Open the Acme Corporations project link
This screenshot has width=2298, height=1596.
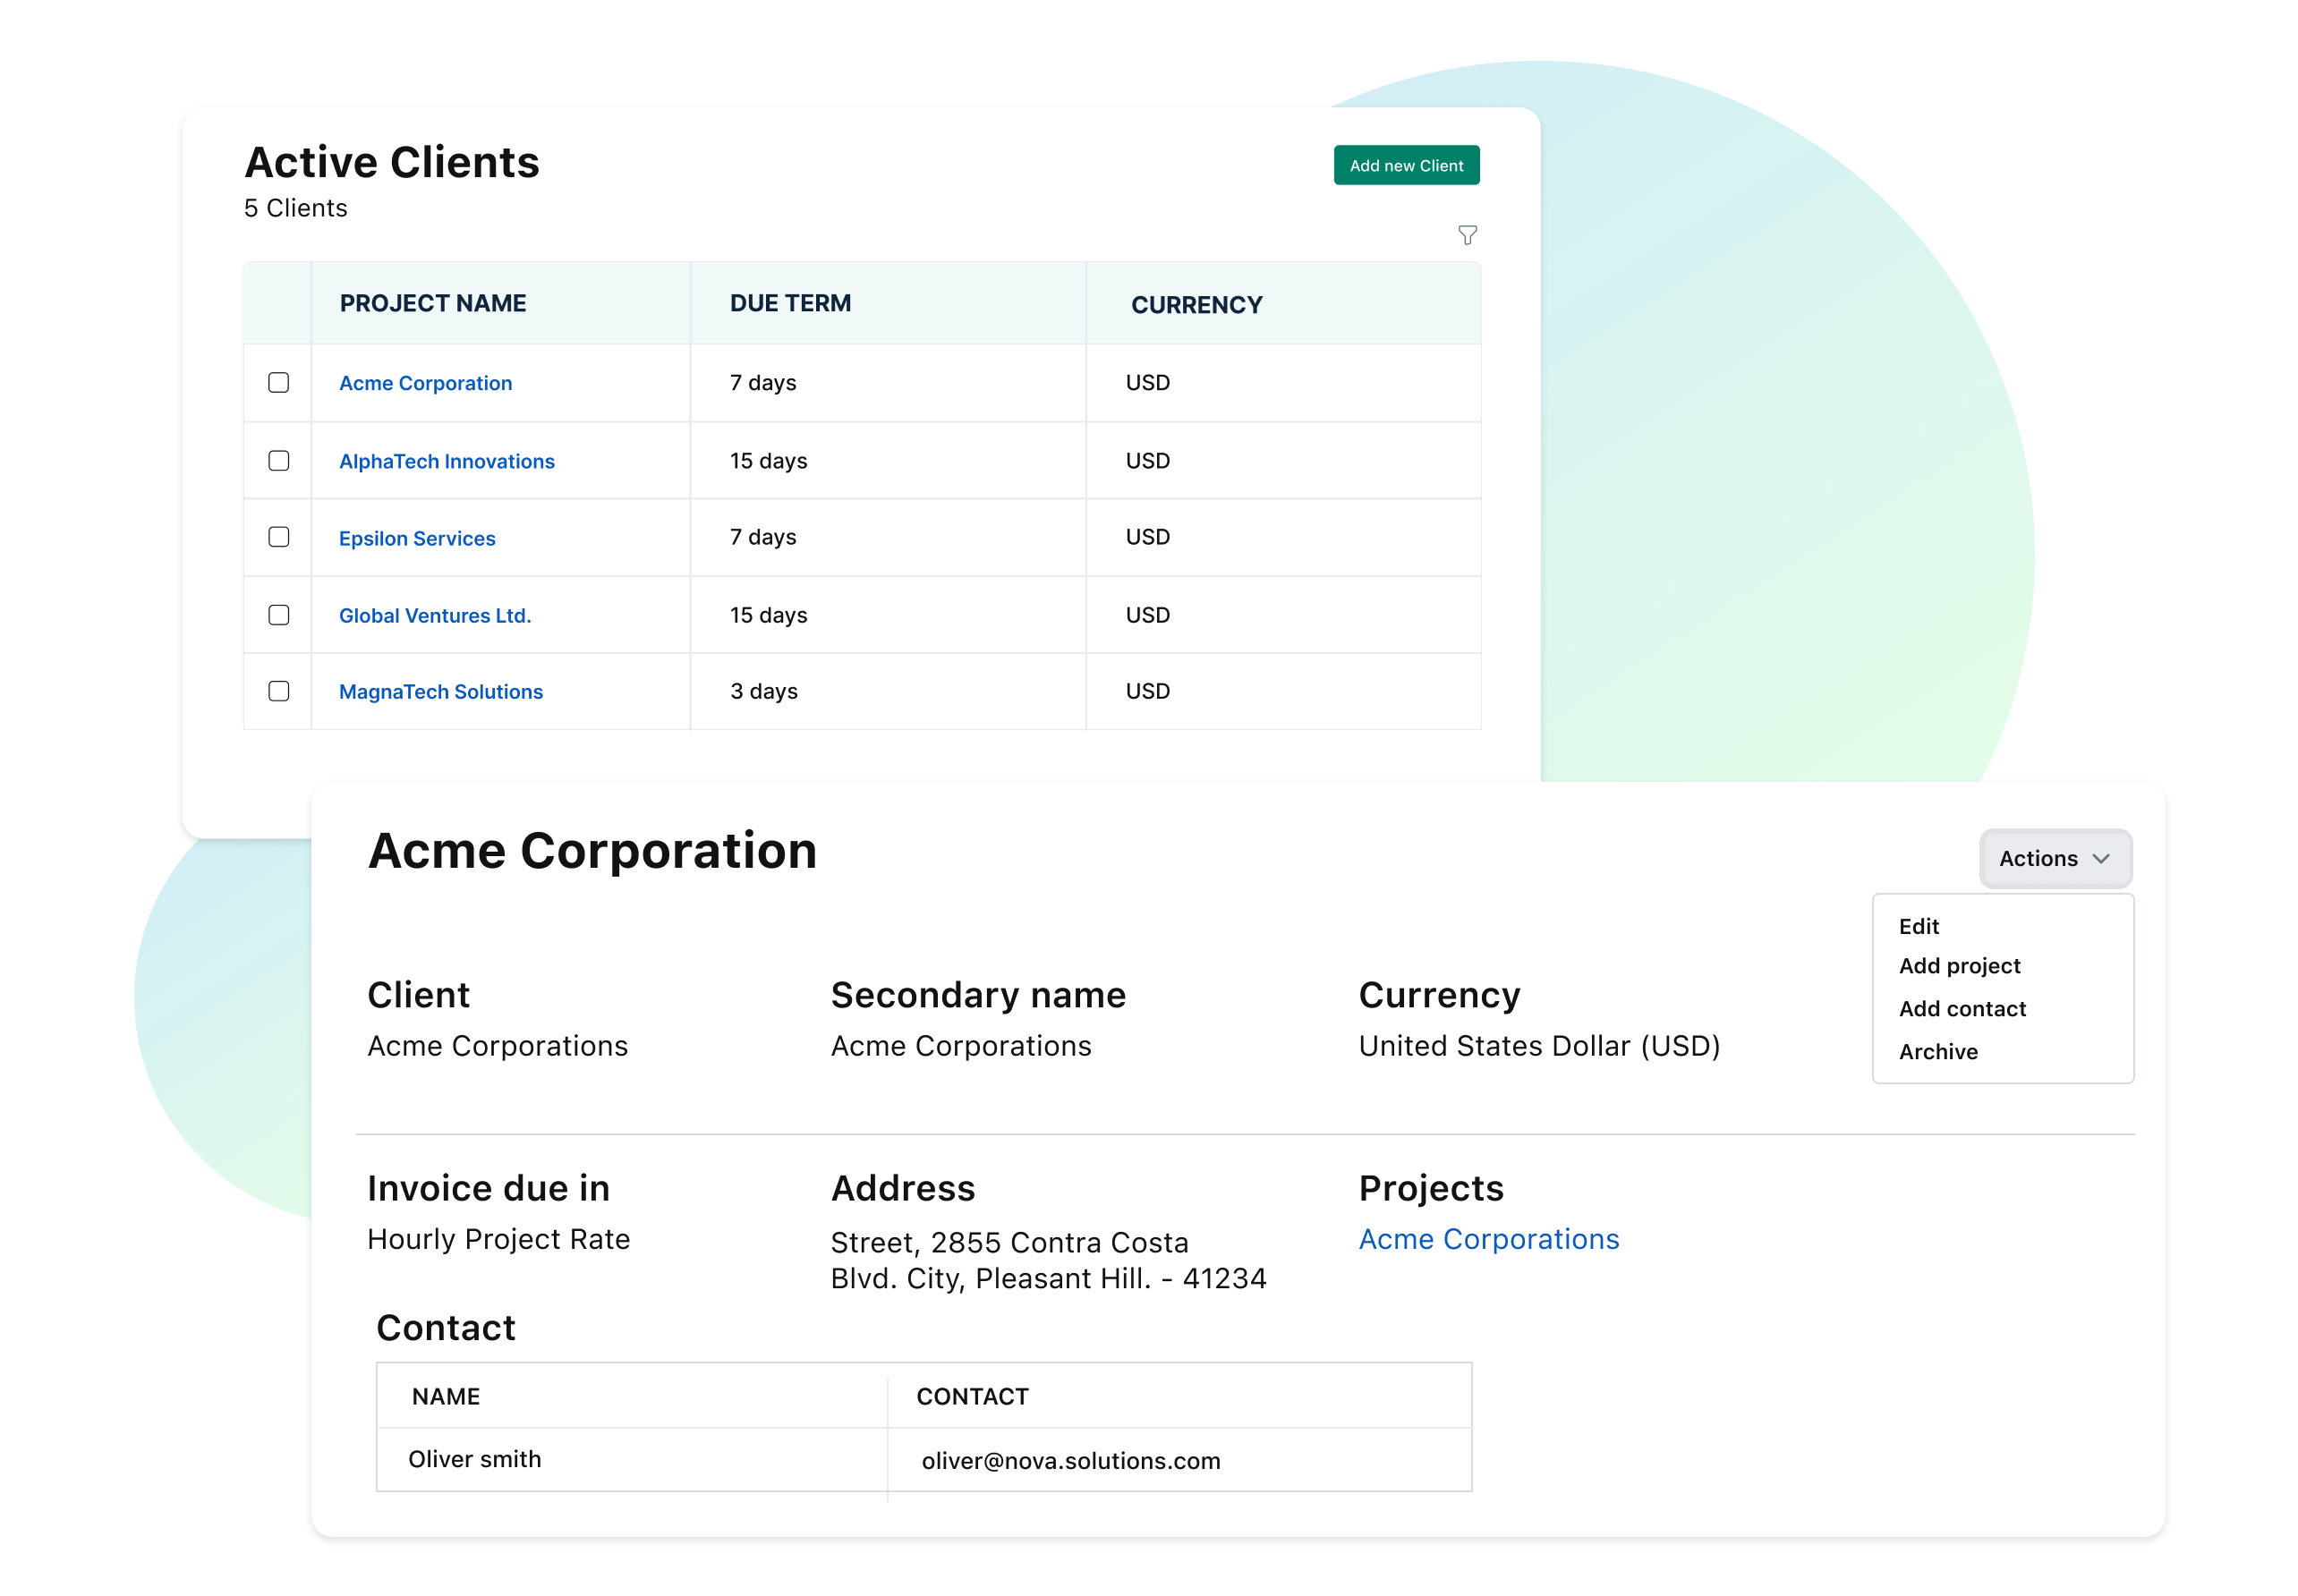(x=1487, y=1239)
